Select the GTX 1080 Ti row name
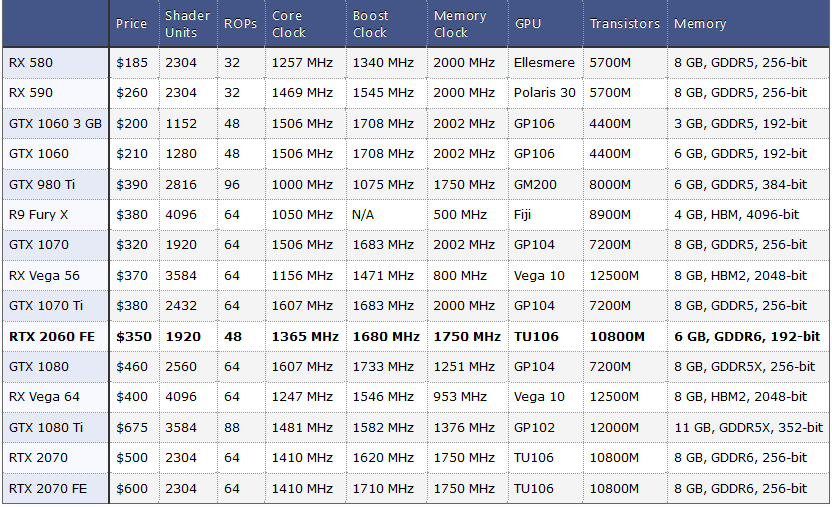The height and width of the screenshot is (507, 832). pos(46,427)
